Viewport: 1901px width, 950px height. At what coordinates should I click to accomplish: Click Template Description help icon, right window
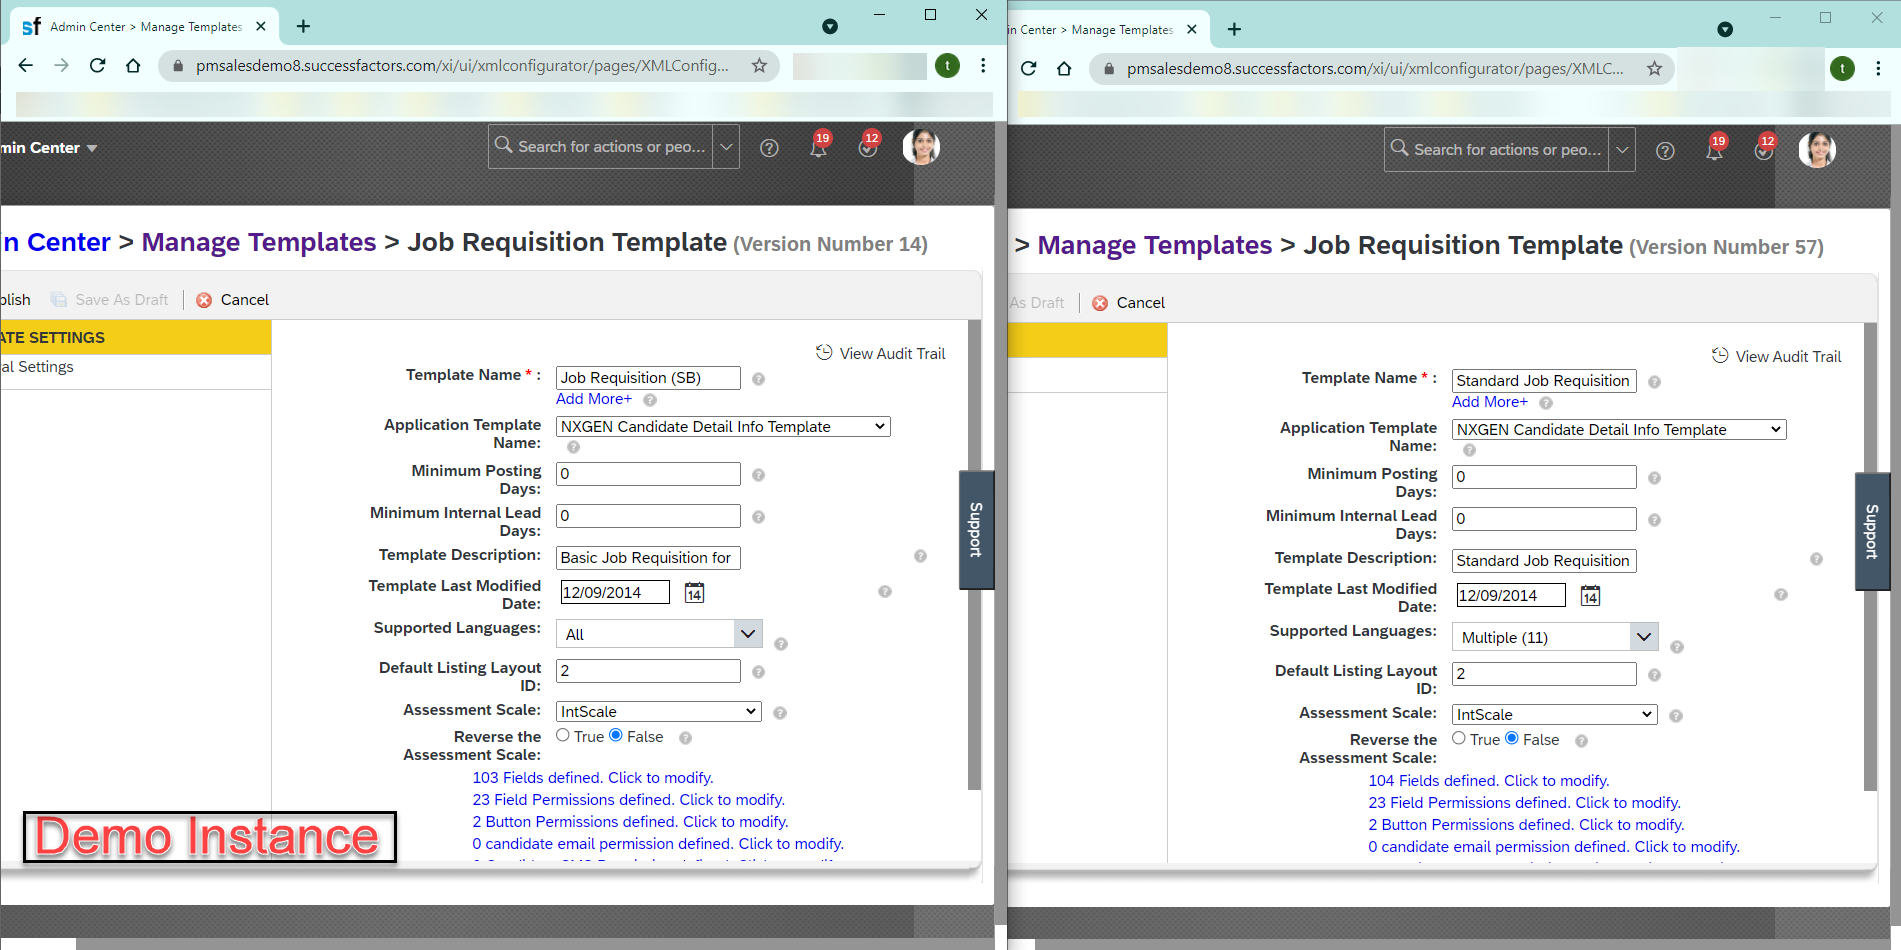pos(1816,559)
